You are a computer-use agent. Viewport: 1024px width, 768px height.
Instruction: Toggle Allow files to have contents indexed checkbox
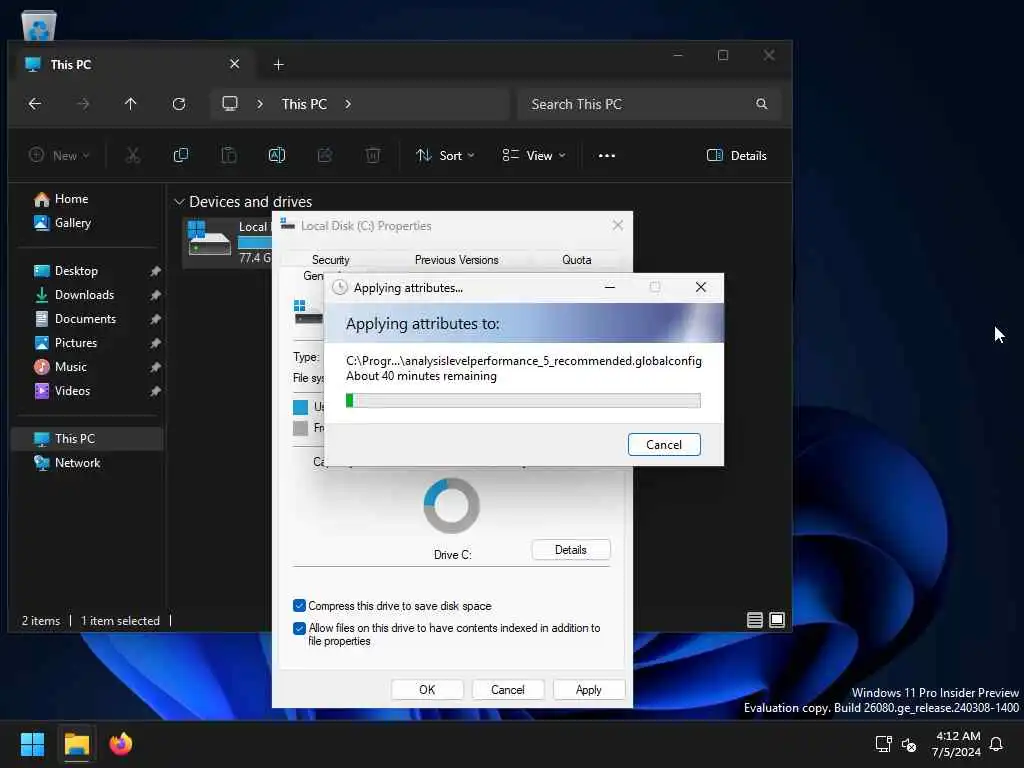299,628
